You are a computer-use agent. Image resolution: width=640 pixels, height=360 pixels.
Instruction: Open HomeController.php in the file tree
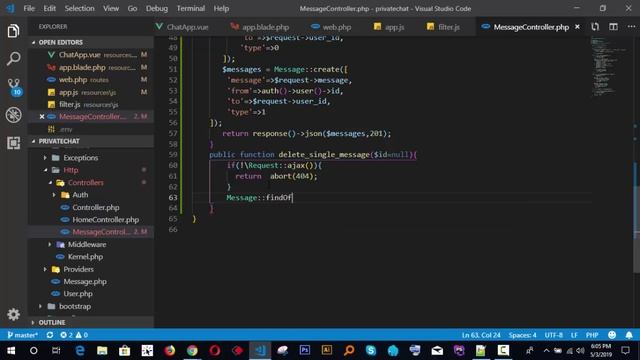tap(105, 220)
